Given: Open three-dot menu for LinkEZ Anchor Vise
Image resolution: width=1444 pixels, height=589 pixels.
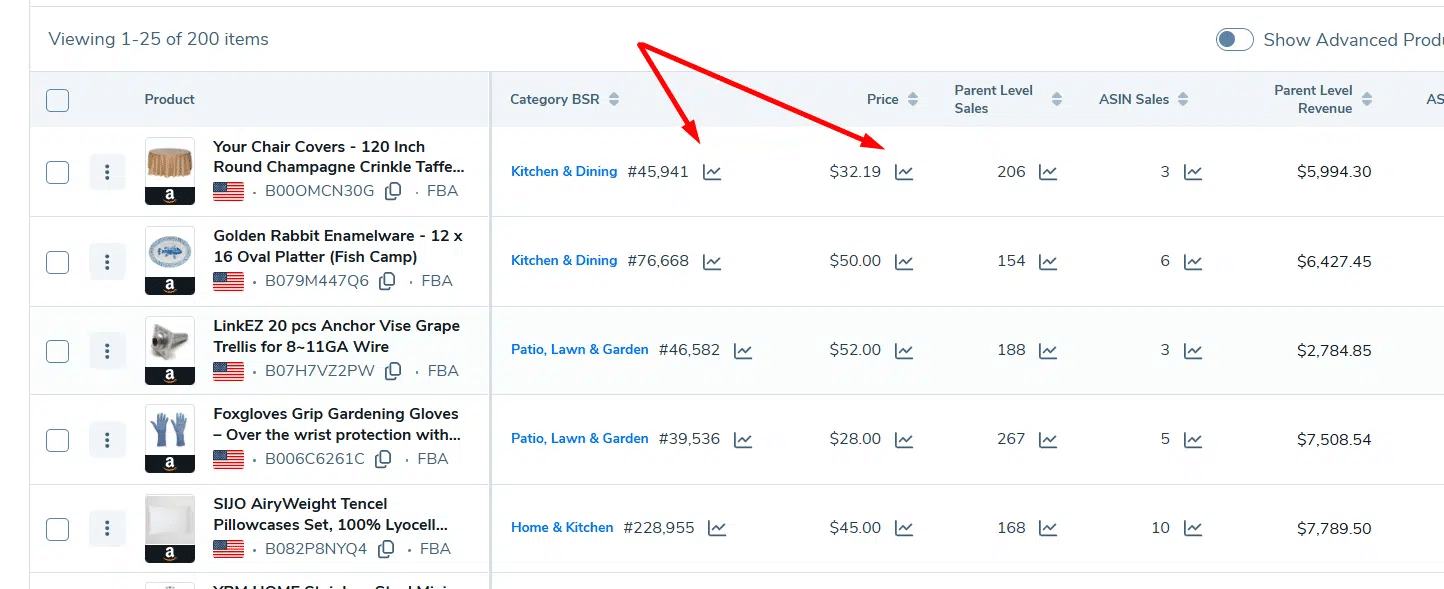Looking at the screenshot, I should pos(107,351).
